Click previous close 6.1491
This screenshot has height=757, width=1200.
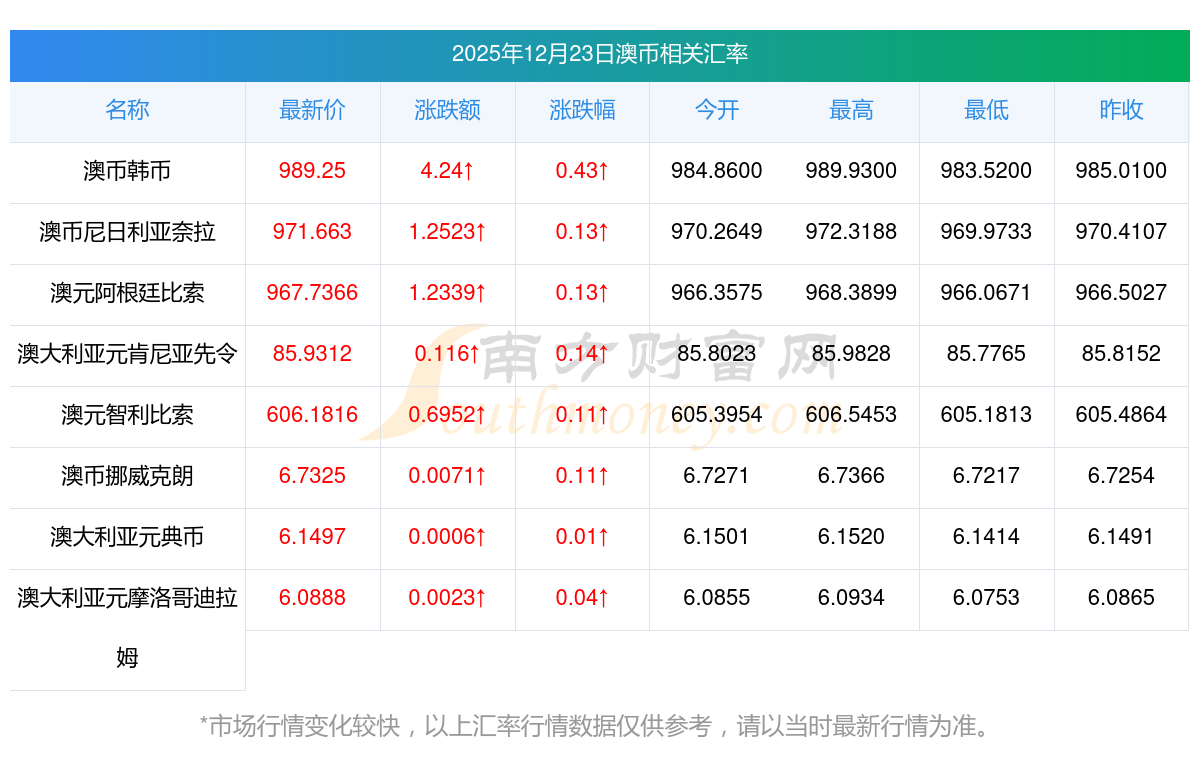1121,537
